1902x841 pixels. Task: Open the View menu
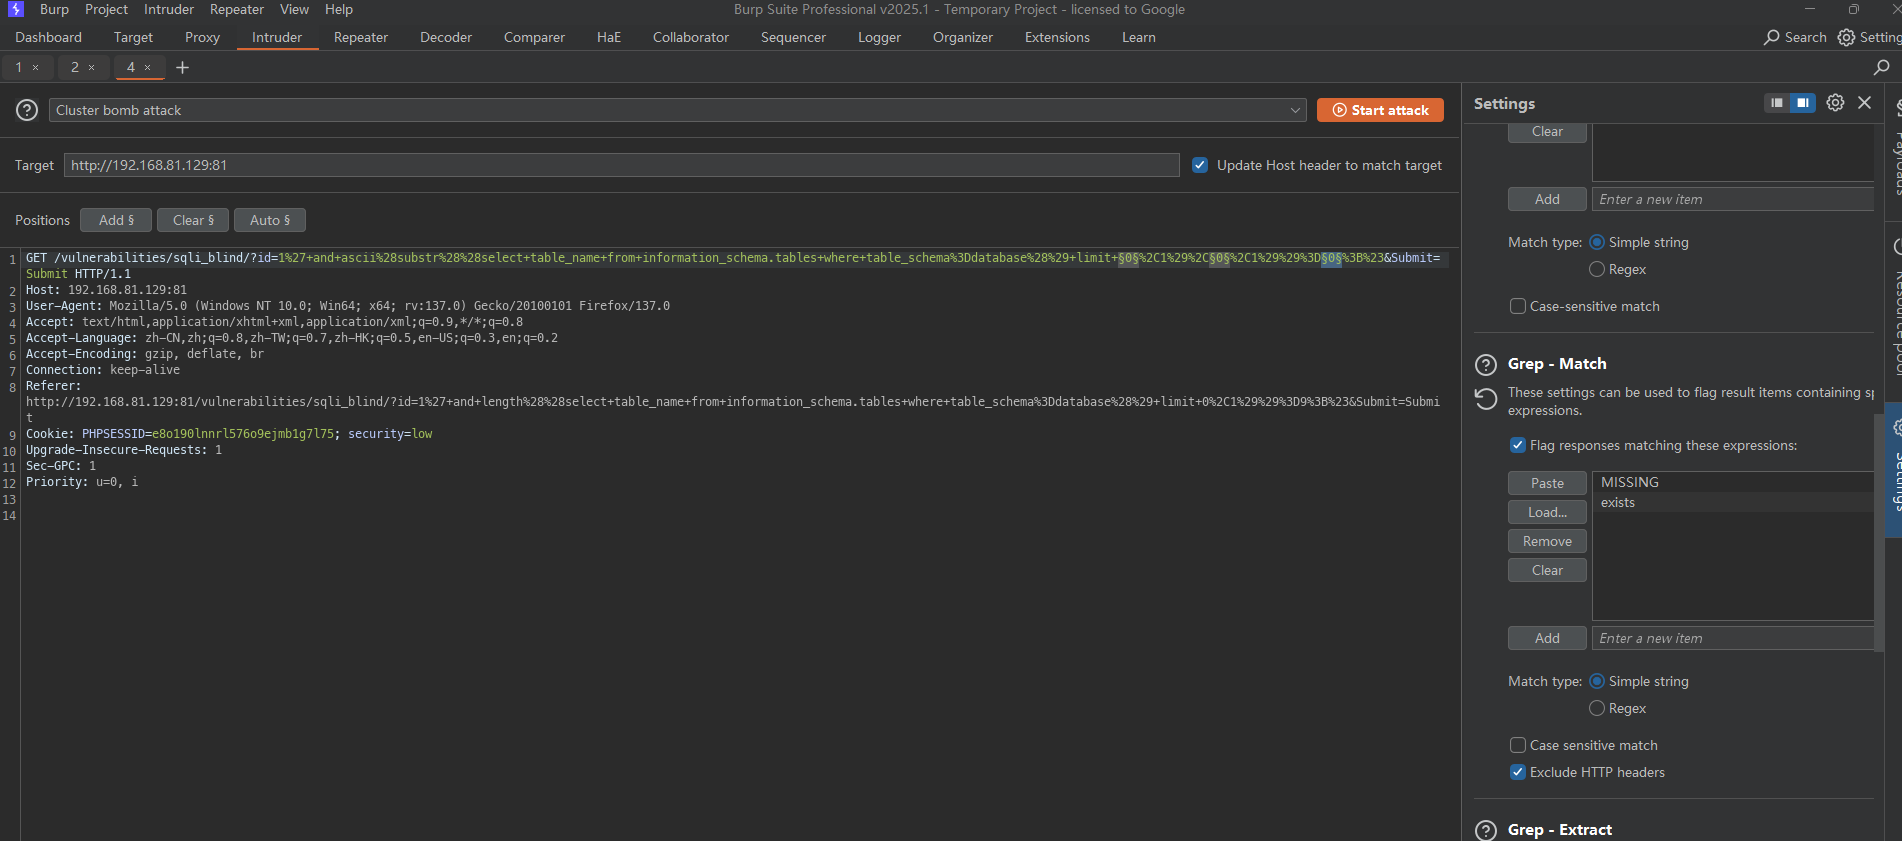(x=294, y=9)
